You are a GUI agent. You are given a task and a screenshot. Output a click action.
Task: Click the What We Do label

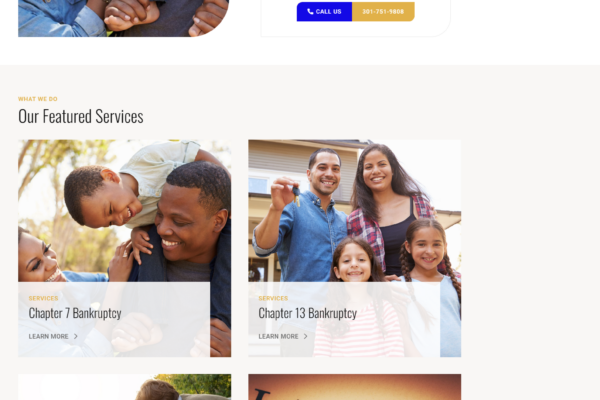point(38,99)
